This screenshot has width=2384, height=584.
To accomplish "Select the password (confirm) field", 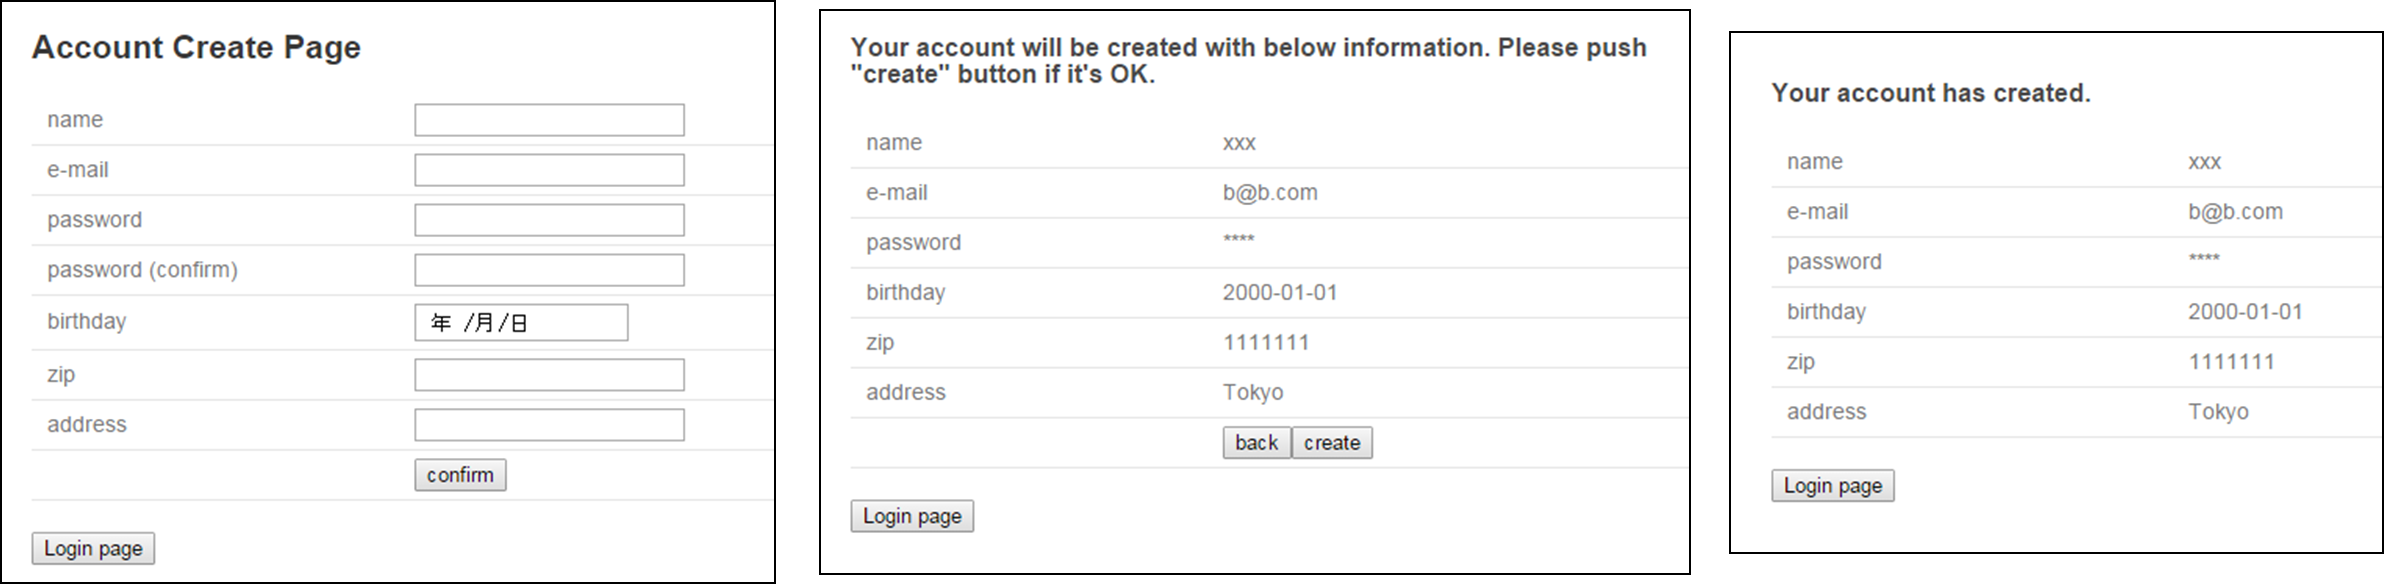I will [x=549, y=270].
